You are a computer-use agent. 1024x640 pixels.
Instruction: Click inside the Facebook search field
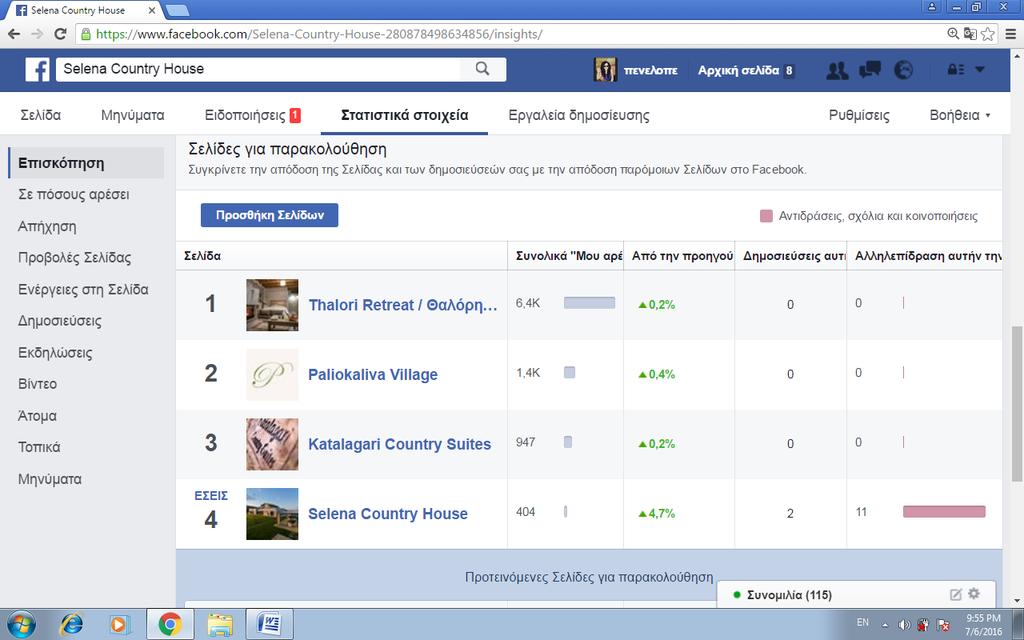tap(258, 69)
